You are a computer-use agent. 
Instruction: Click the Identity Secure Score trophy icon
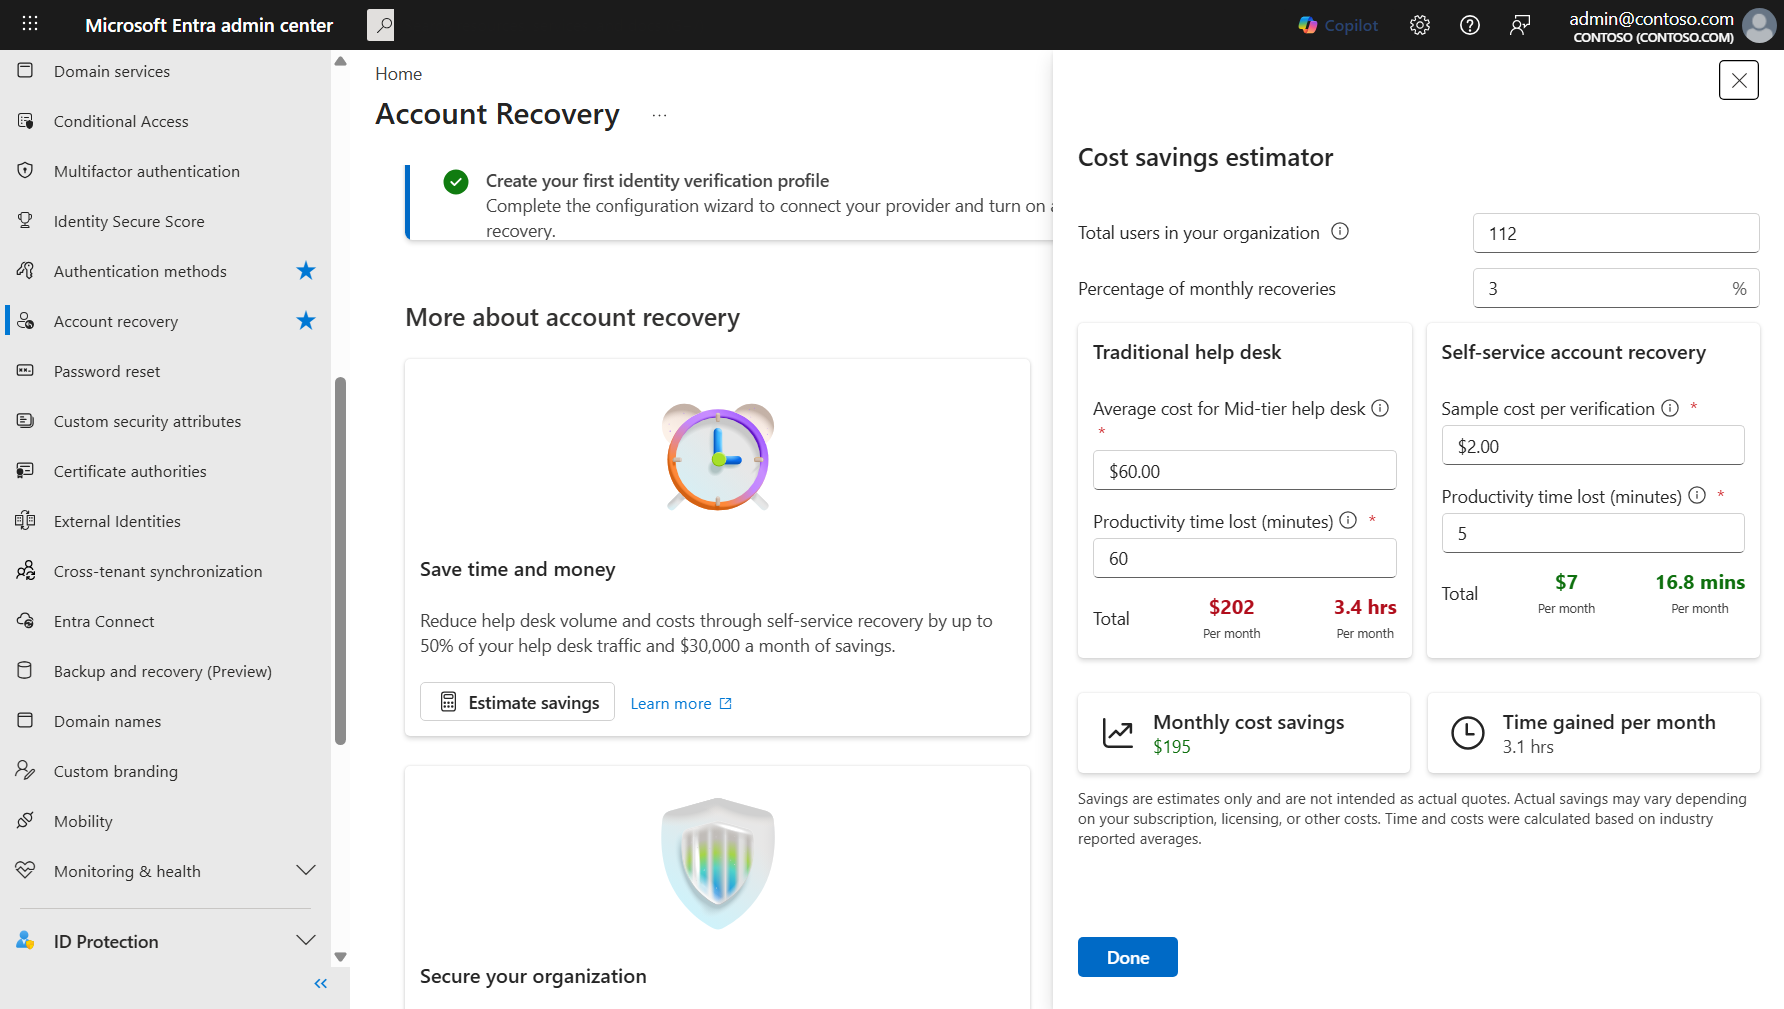click(26, 221)
